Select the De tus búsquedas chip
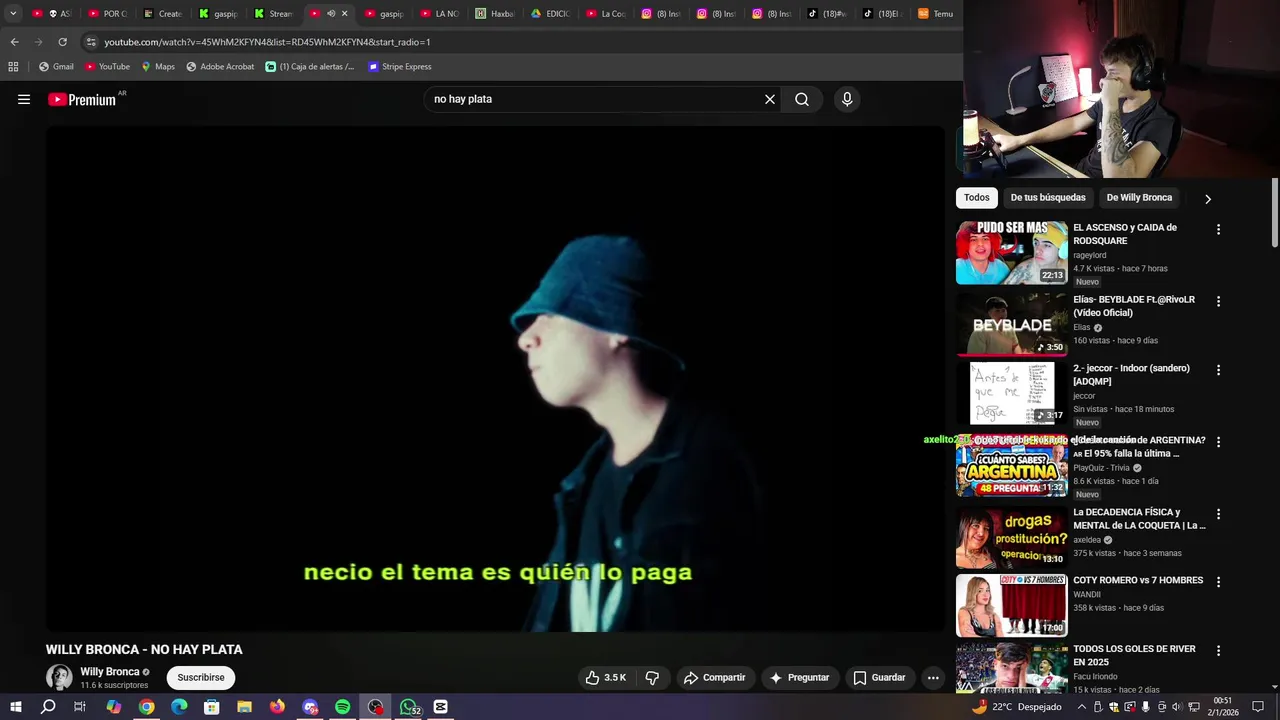Image resolution: width=1280 pixels, height=720 pixels. coord(1048,198)
